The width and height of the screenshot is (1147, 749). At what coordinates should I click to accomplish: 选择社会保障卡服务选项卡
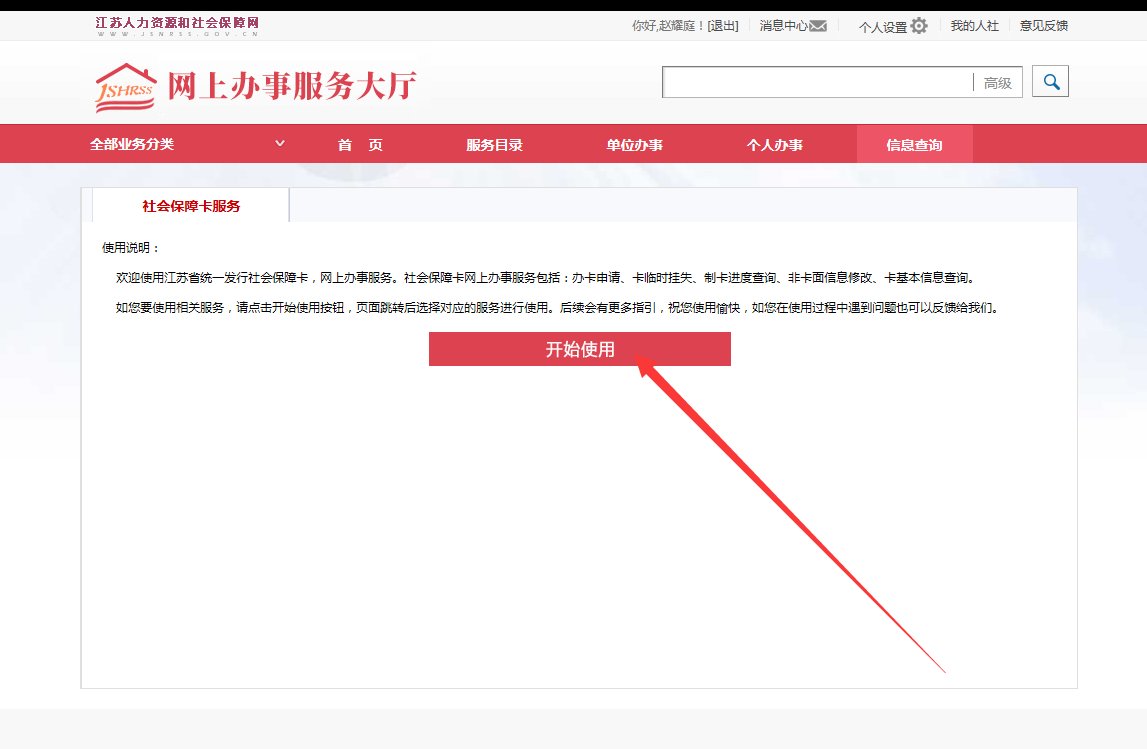coord(190,205)
